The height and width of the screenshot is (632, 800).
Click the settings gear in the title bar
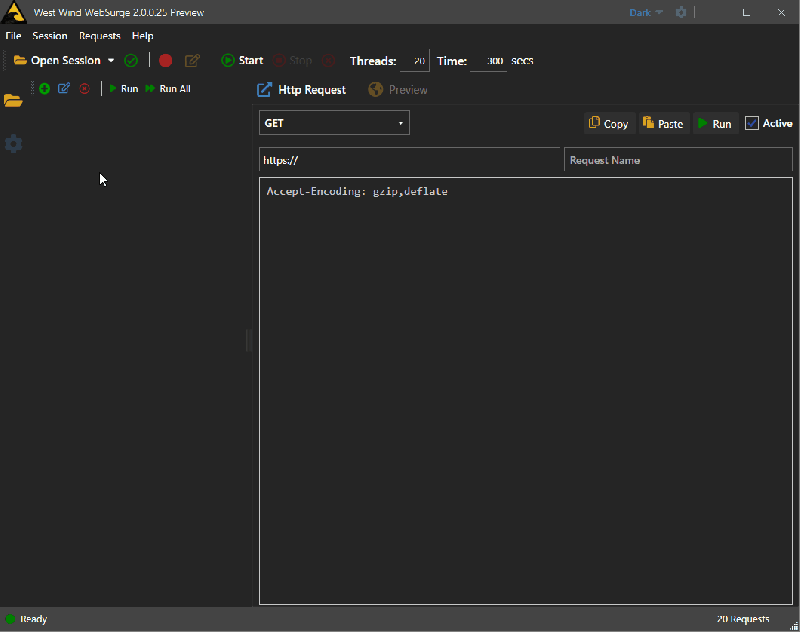(x=681, y=12)
